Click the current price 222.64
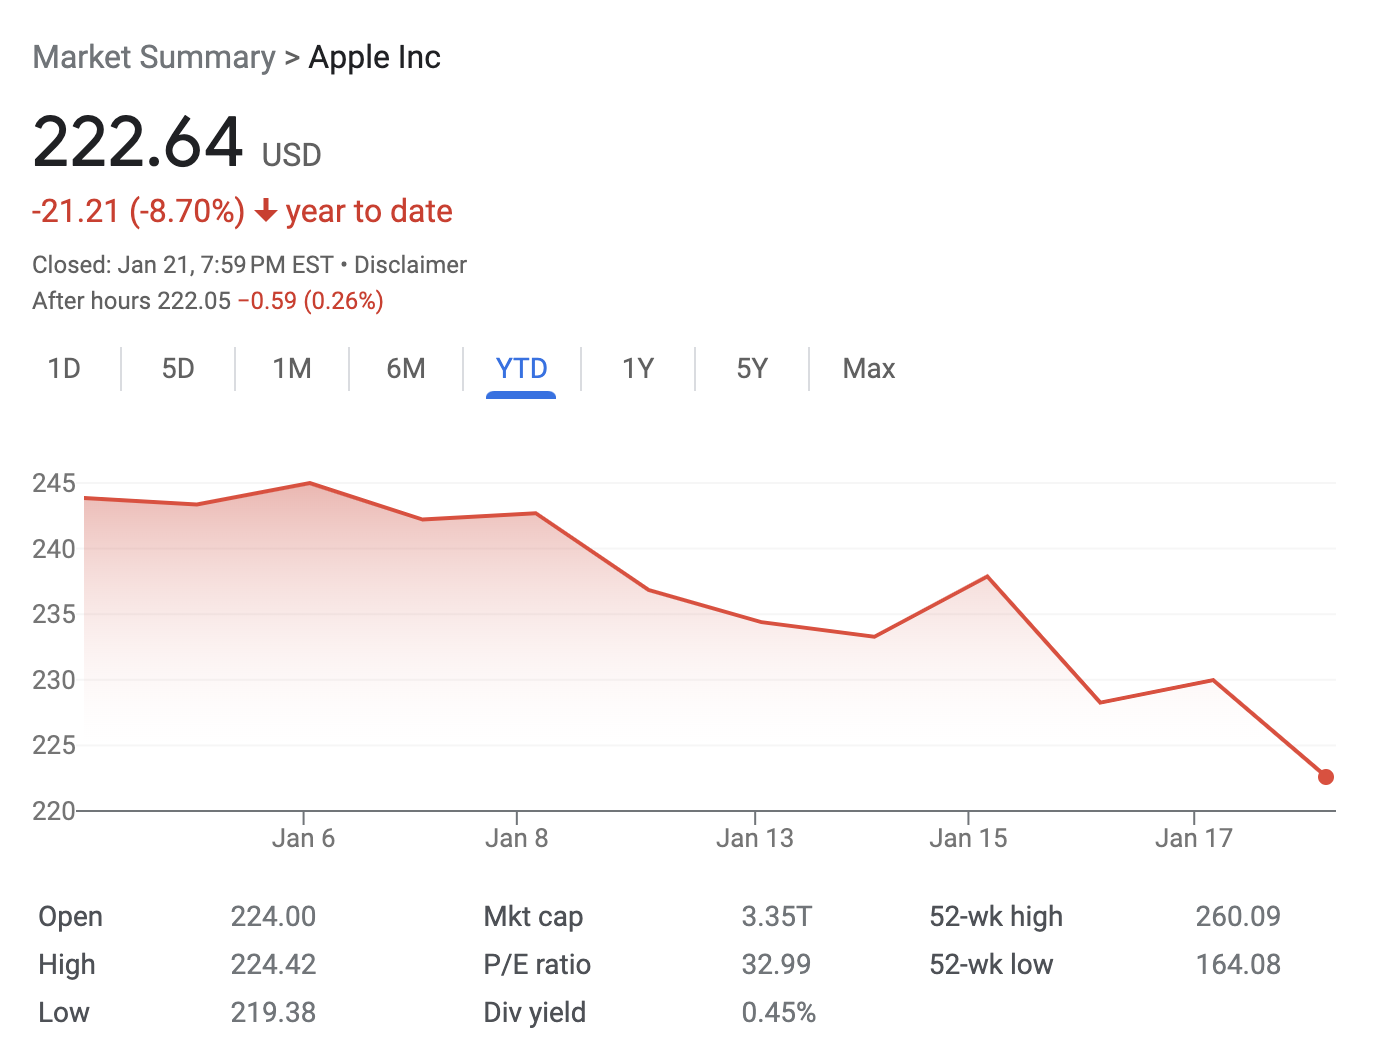 tap(138, 141)
